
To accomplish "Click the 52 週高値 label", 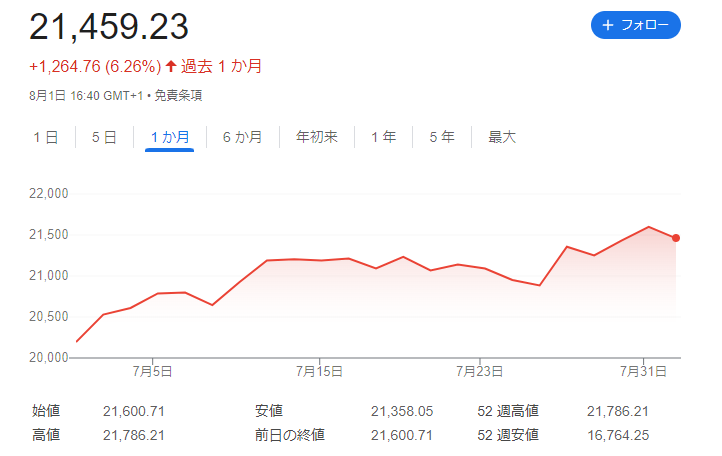I will [508, 411].
